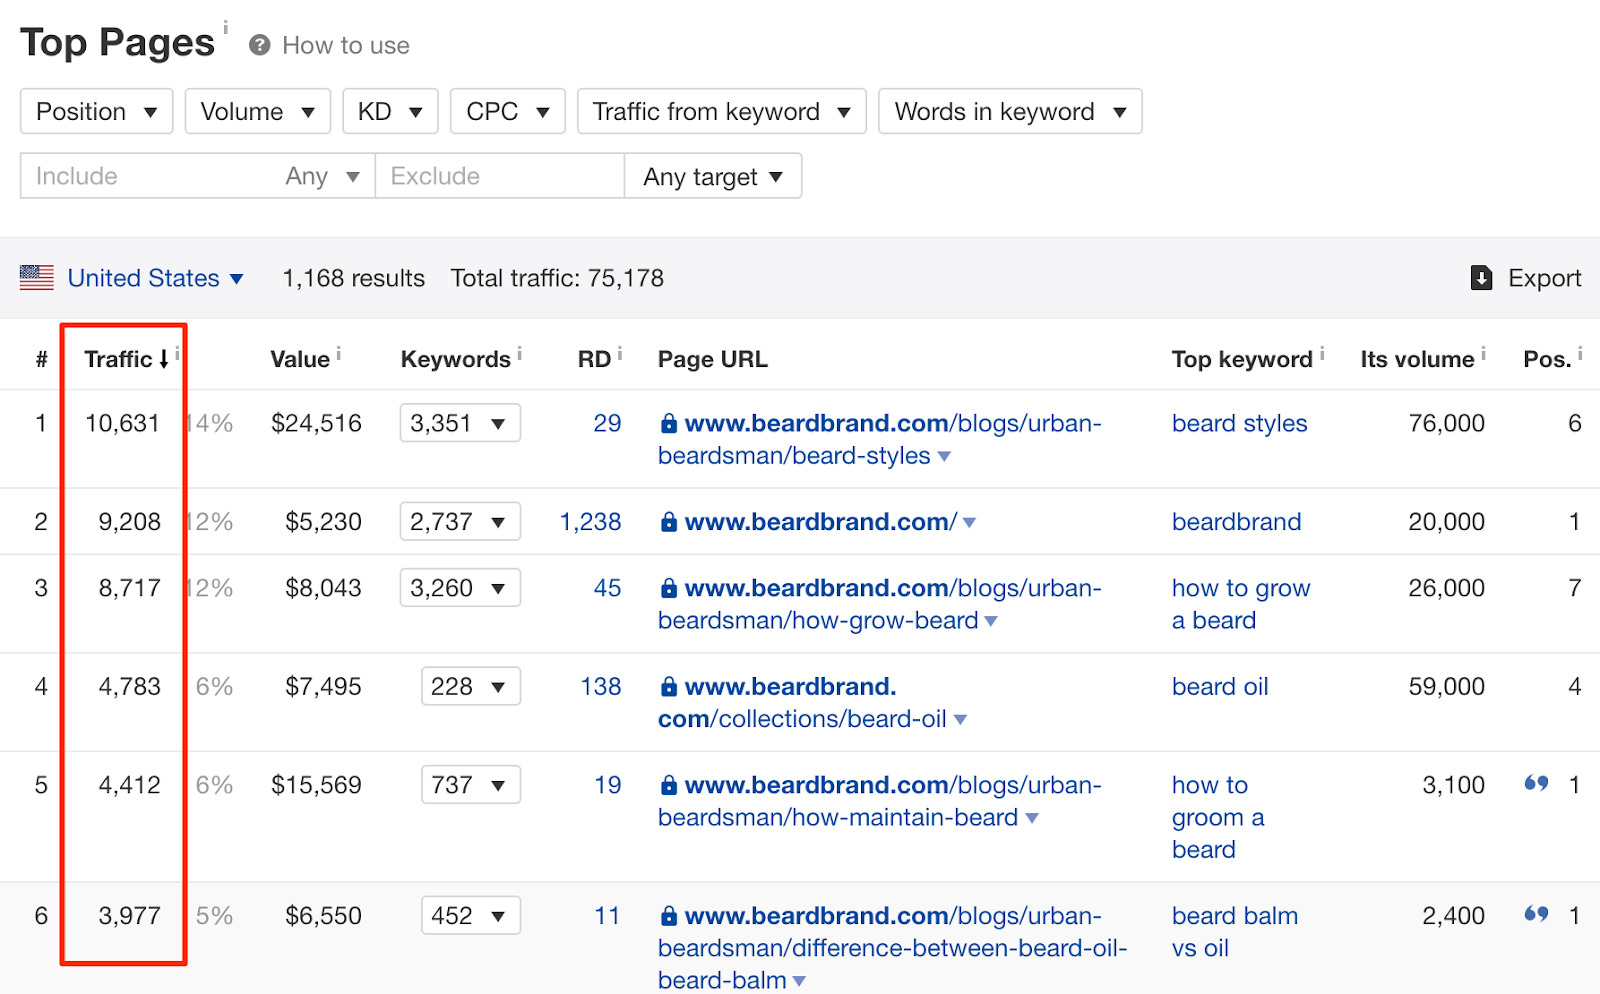1600x994 pixels.
Task: Open the Volume filter dropdown
Action: [258, 111]
